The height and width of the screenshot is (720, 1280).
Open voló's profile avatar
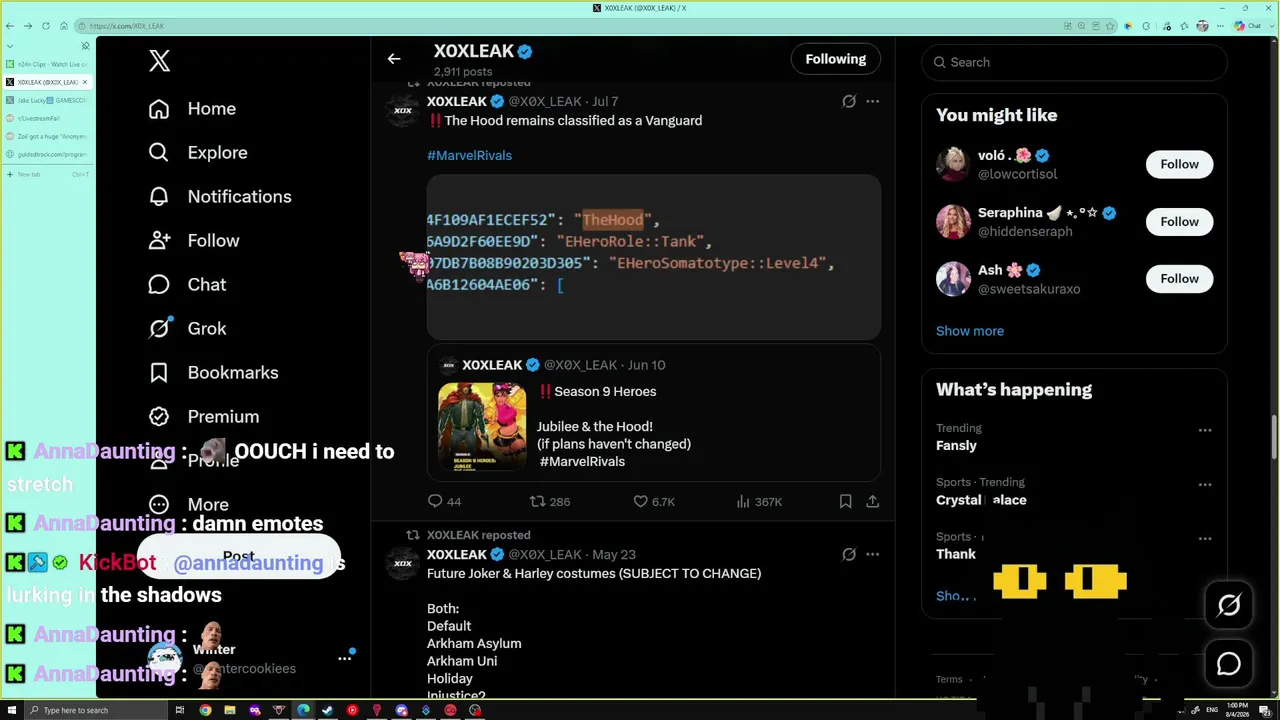click(x=953, y=164)
